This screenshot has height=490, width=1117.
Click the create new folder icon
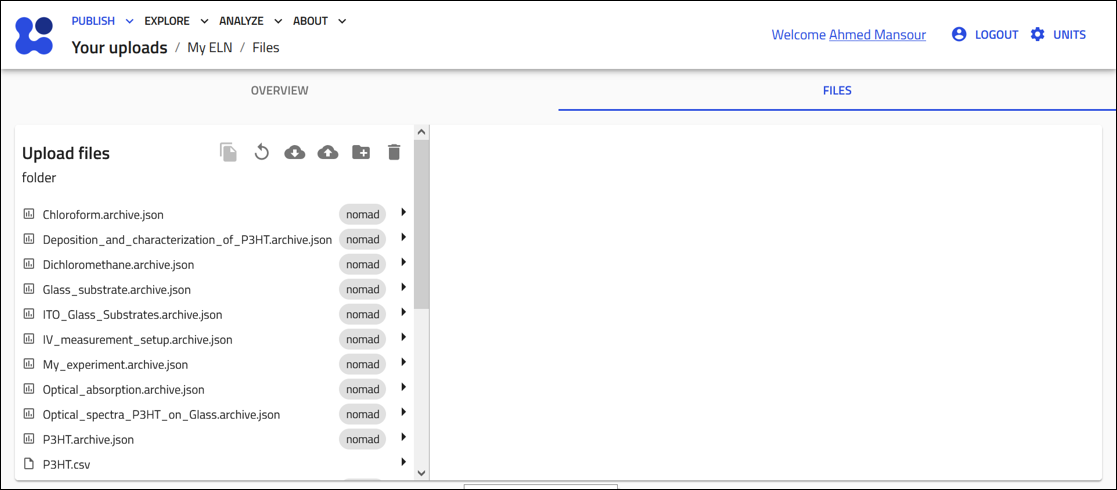361,152
